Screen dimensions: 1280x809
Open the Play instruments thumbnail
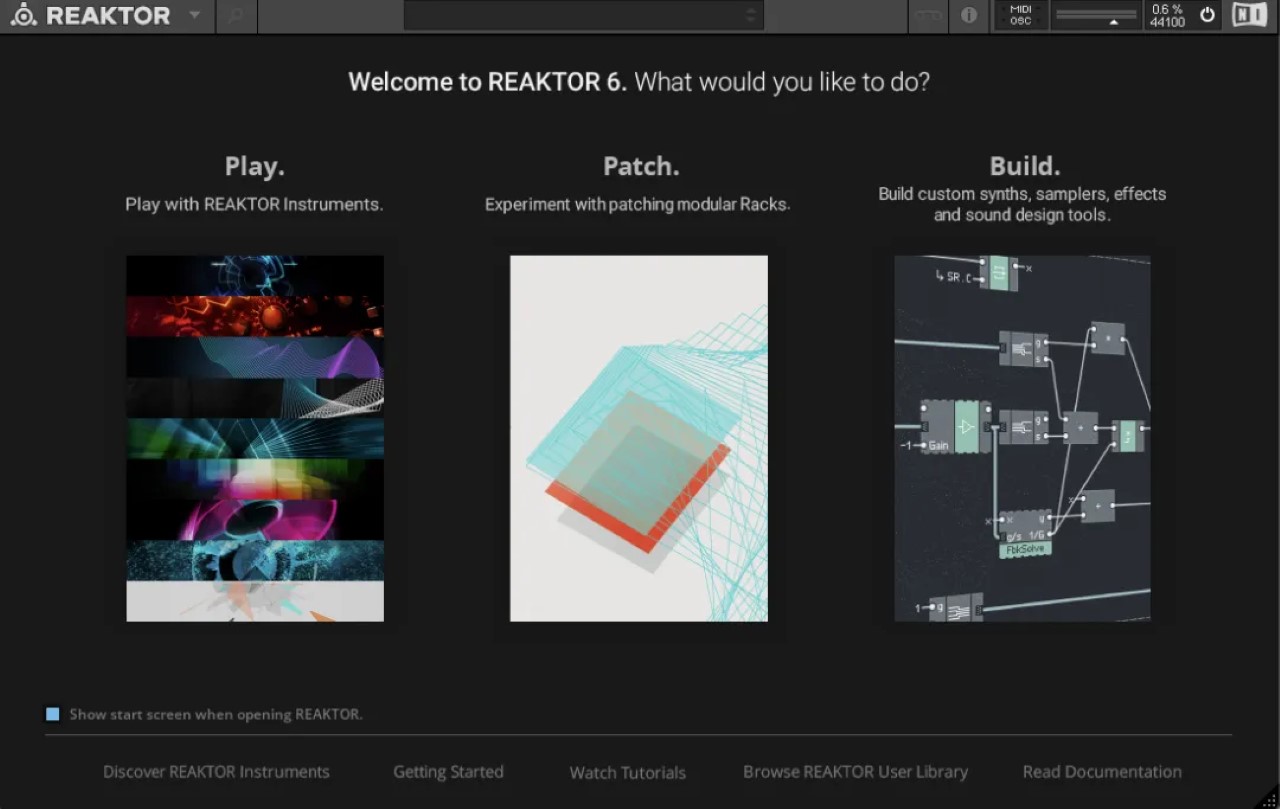[x=255, y=438]
